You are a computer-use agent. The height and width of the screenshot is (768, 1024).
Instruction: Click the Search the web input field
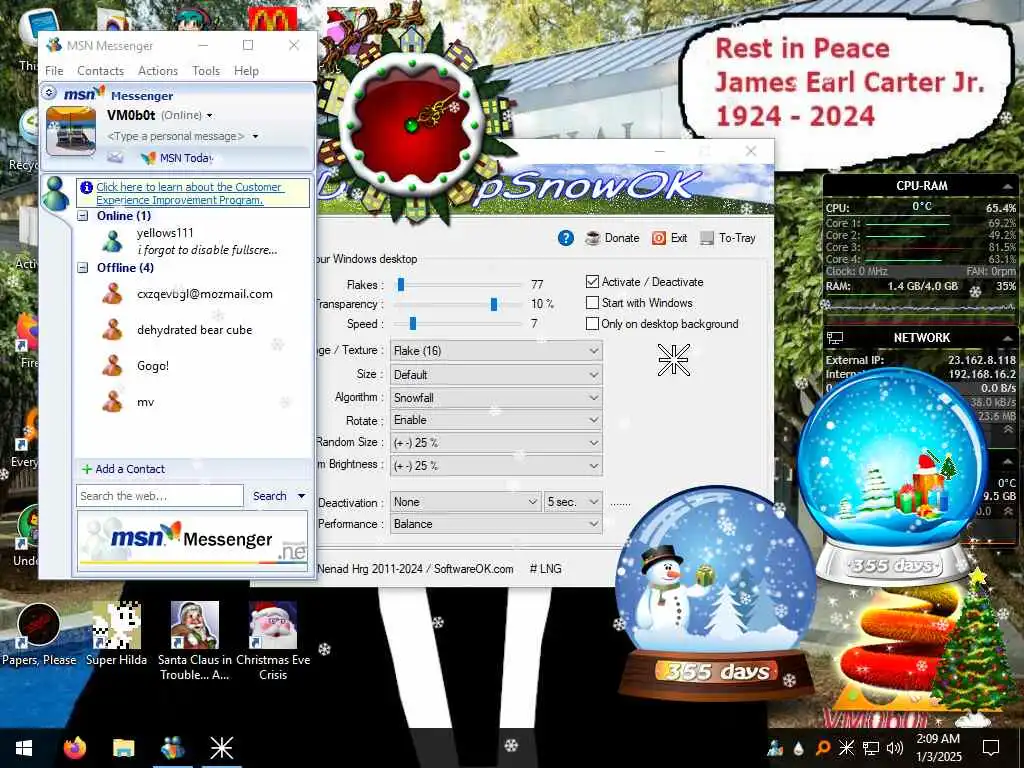click(160, 496)
